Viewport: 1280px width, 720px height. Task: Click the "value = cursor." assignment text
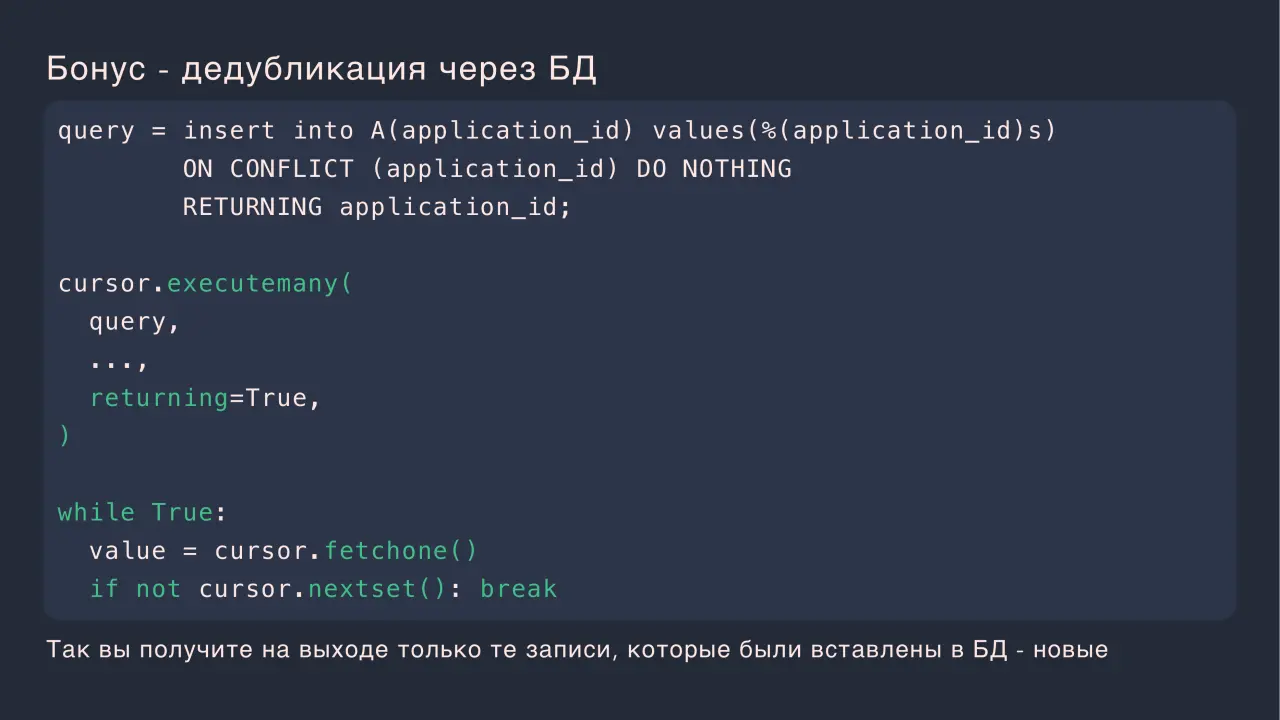coord(206,551)
